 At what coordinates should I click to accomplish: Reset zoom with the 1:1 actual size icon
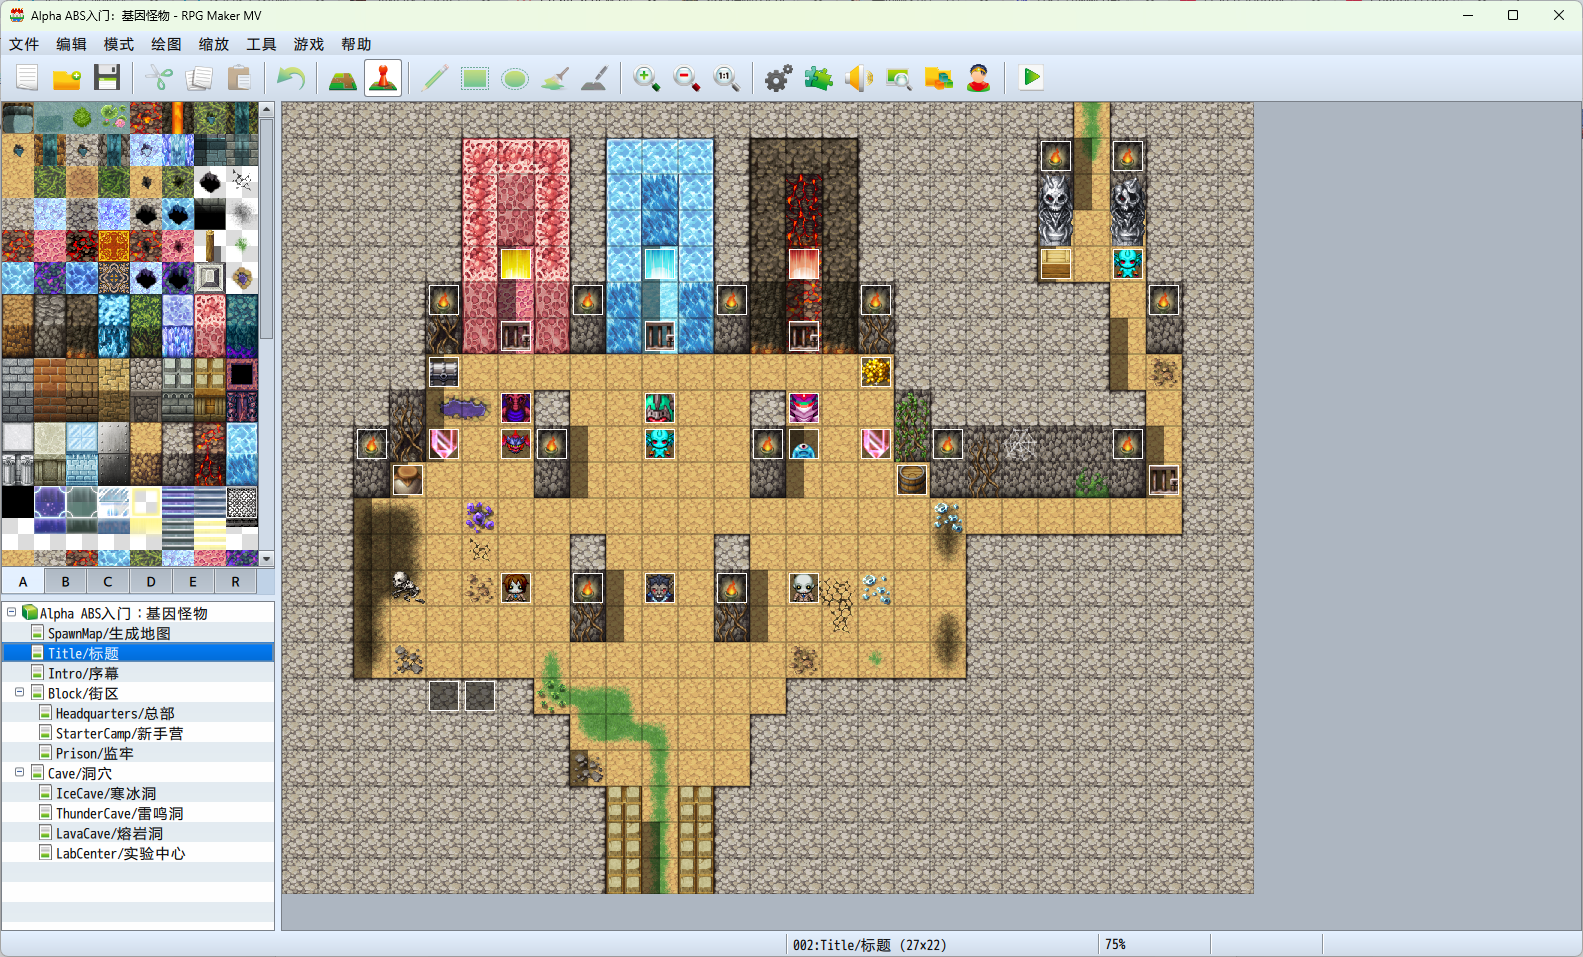point(727,78)
